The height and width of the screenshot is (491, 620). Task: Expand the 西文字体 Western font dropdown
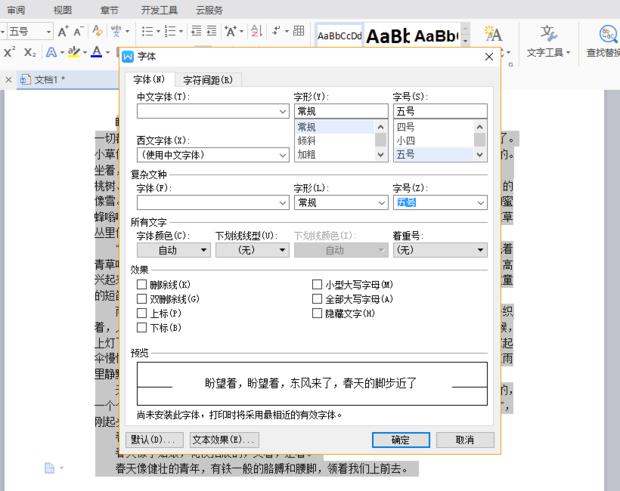tap(283, 155)
